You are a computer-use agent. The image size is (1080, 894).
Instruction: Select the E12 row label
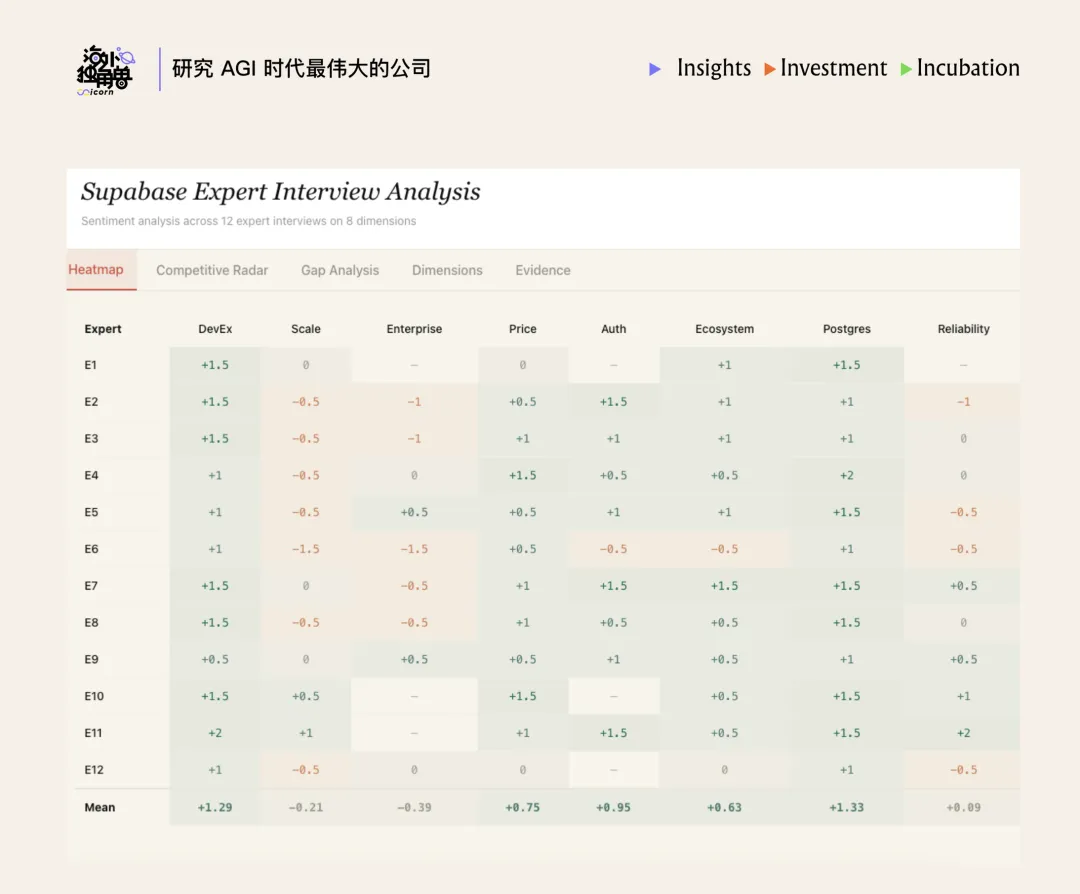pos(94,770)
